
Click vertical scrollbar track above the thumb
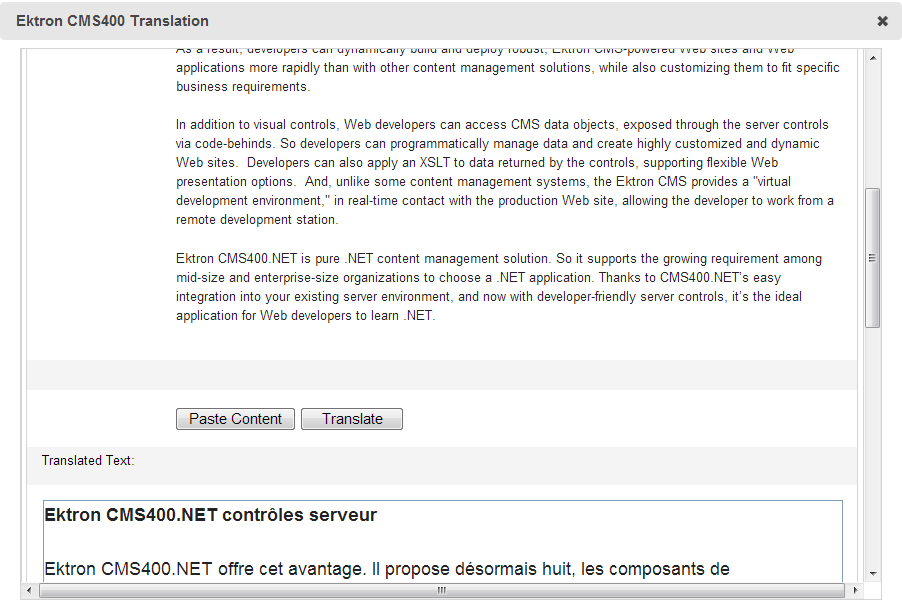click(x=873, y=120)
